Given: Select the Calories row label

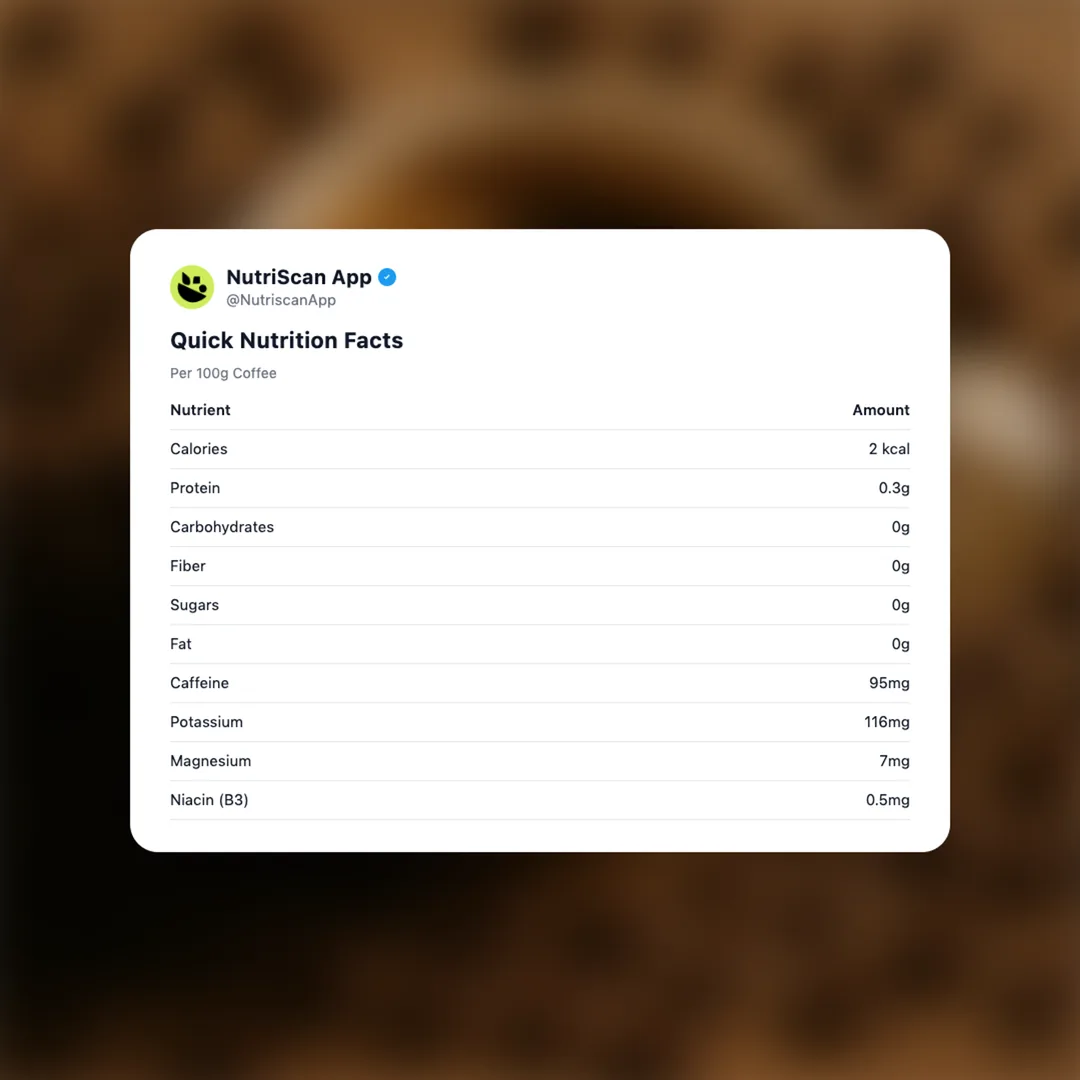Looking at the screenshot, I should (199, 449).
